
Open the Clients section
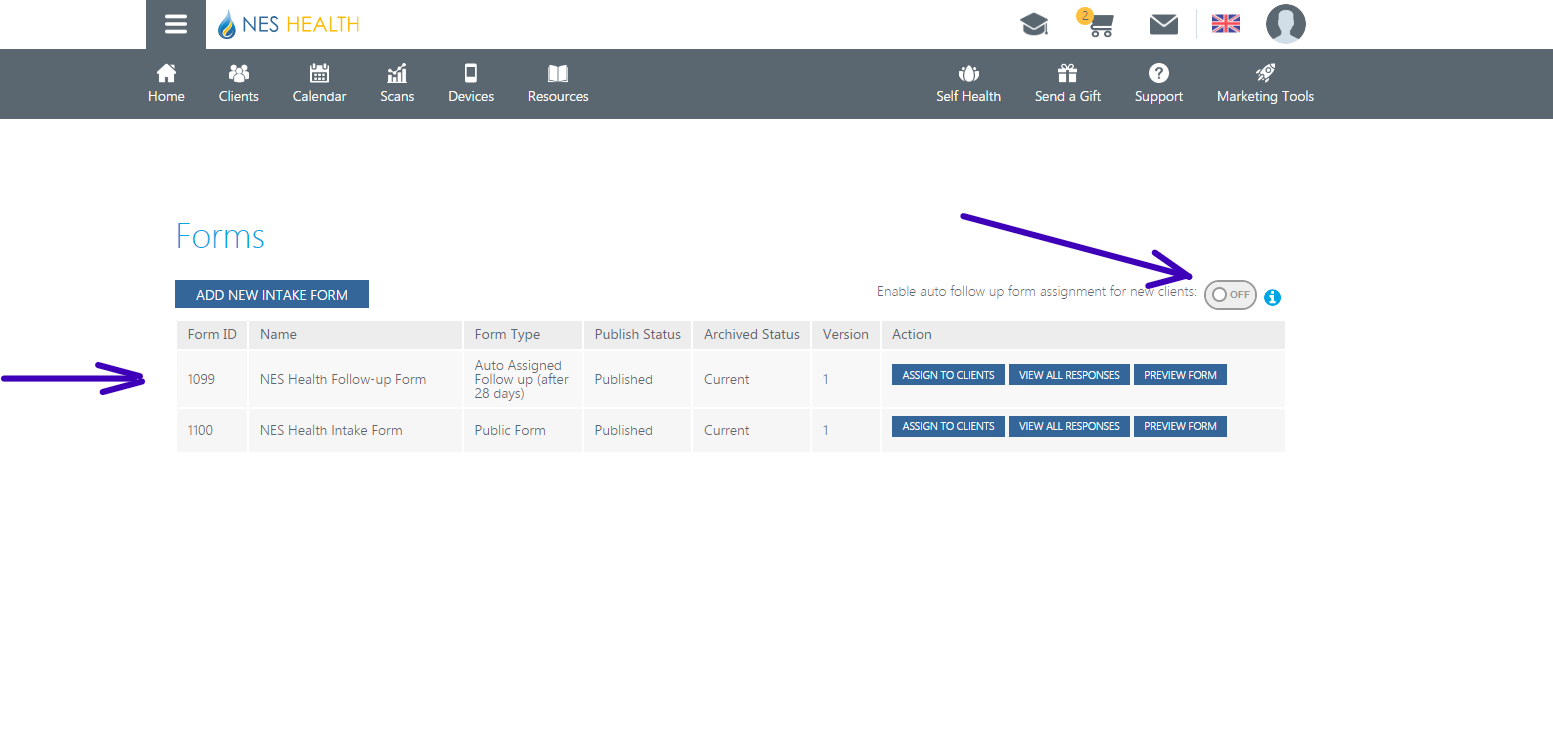(x=239, y=84)
